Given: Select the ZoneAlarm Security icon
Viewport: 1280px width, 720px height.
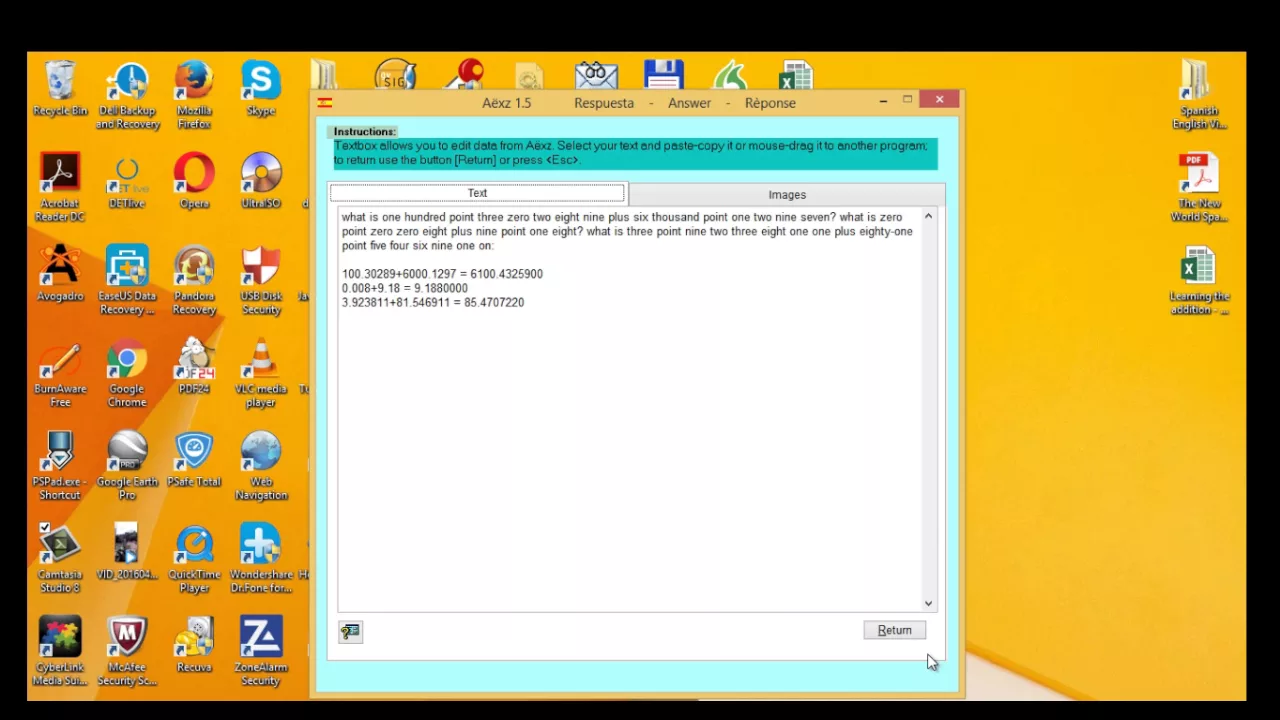Looking at the screenshot, I should (261, 651).
